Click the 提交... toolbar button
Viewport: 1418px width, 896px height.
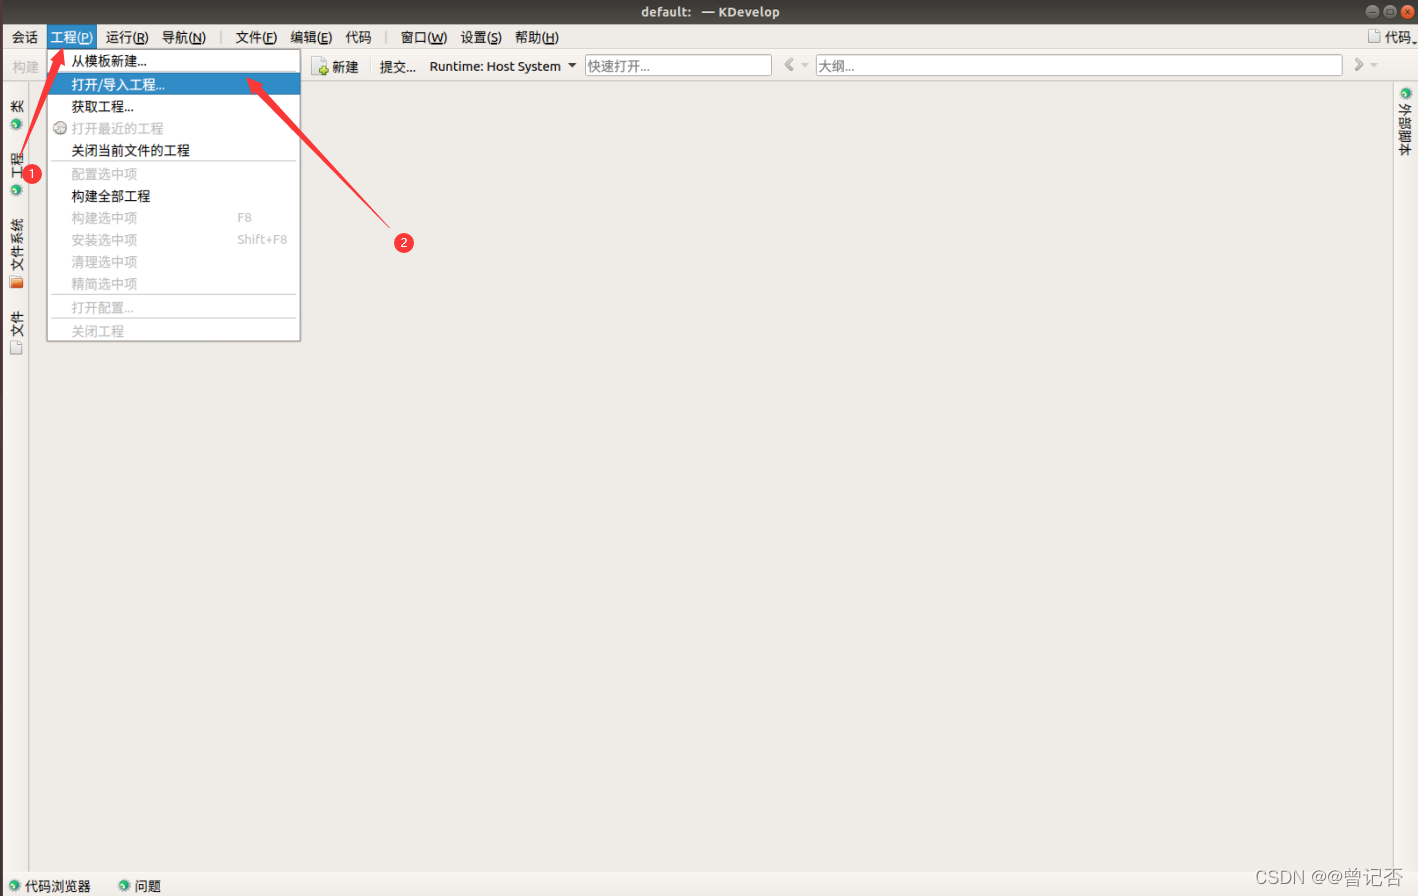(x=397, y=67)
